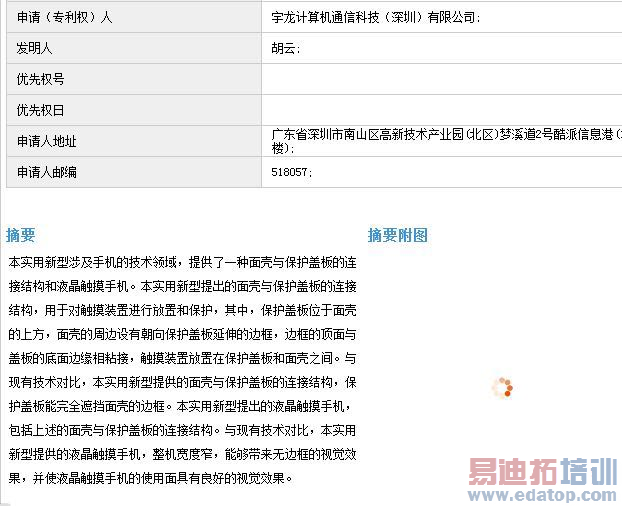This screenshot has width=622, height=506.
Task: Click abstract line beginning 包括上述的面壳
Action: (x=182, y=430)
